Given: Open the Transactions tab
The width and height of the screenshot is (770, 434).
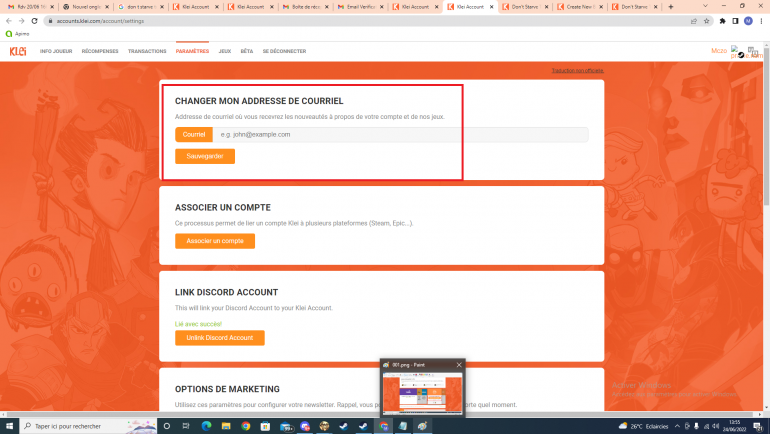Looking at the screenshot, I should point(147,51).
